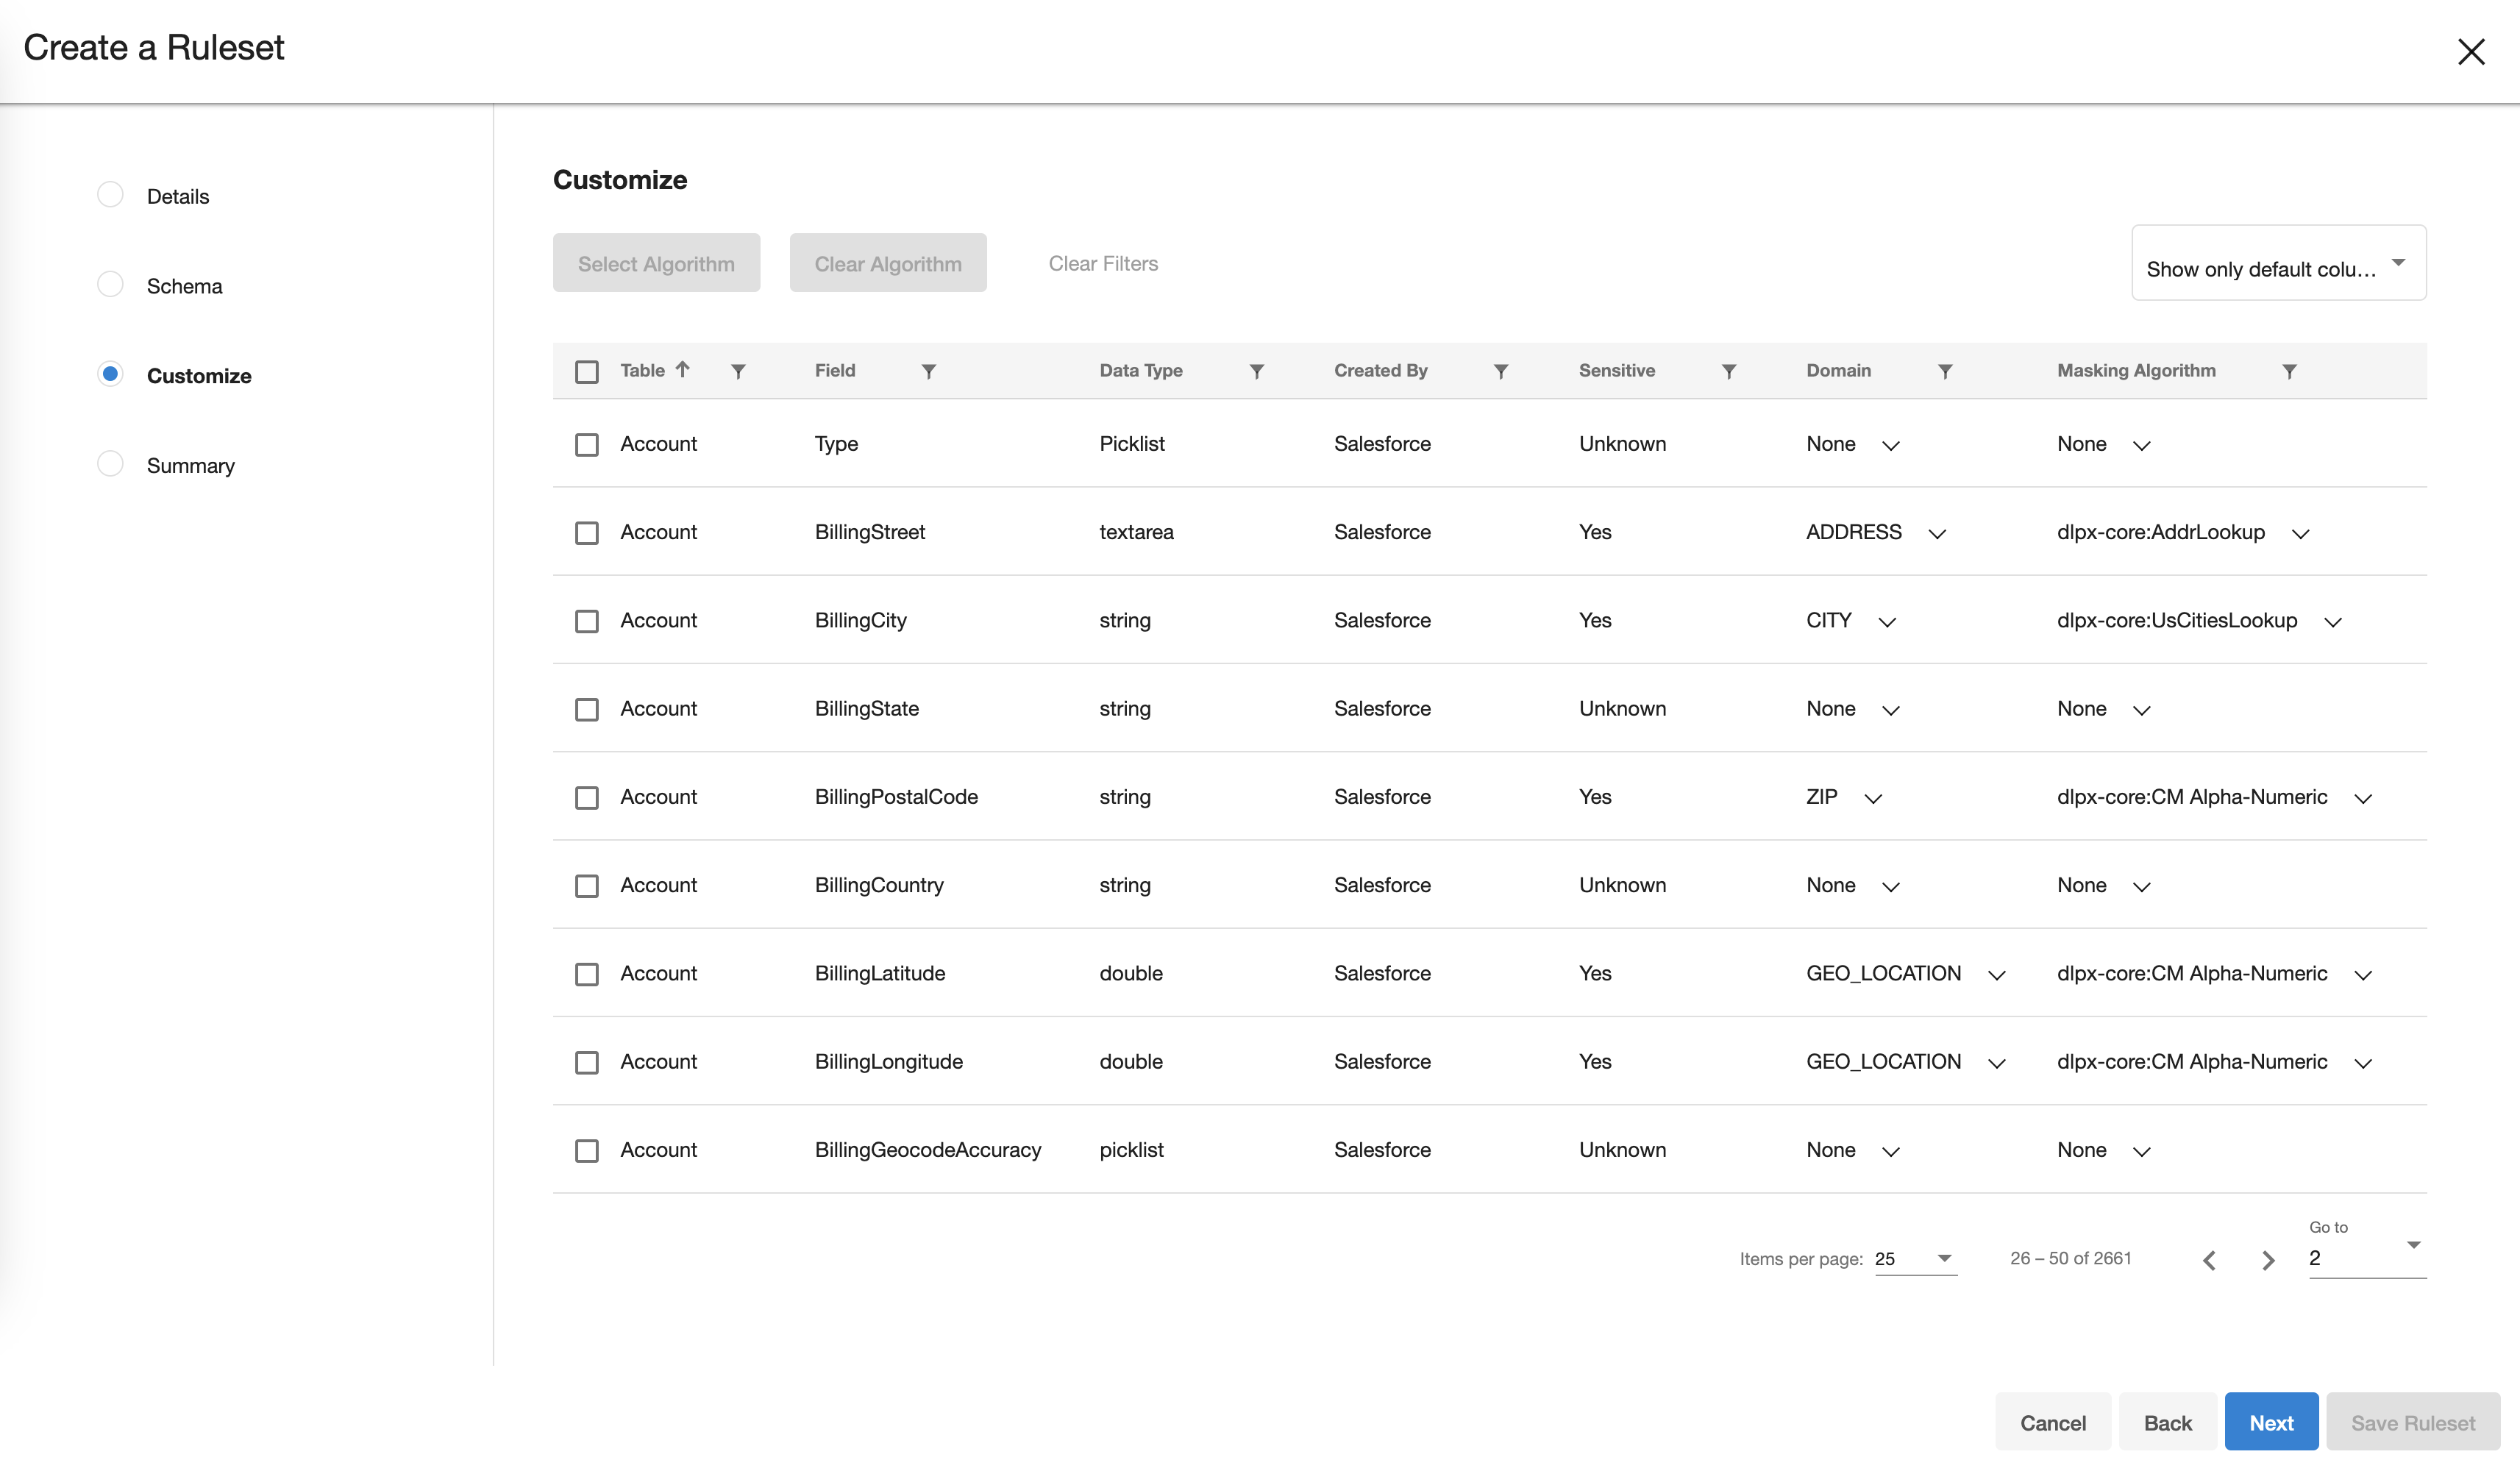Screen dimensions: 2520x1471
Task: Expand the ADDRESS domain dropdown
Action: coord(1937,534)
